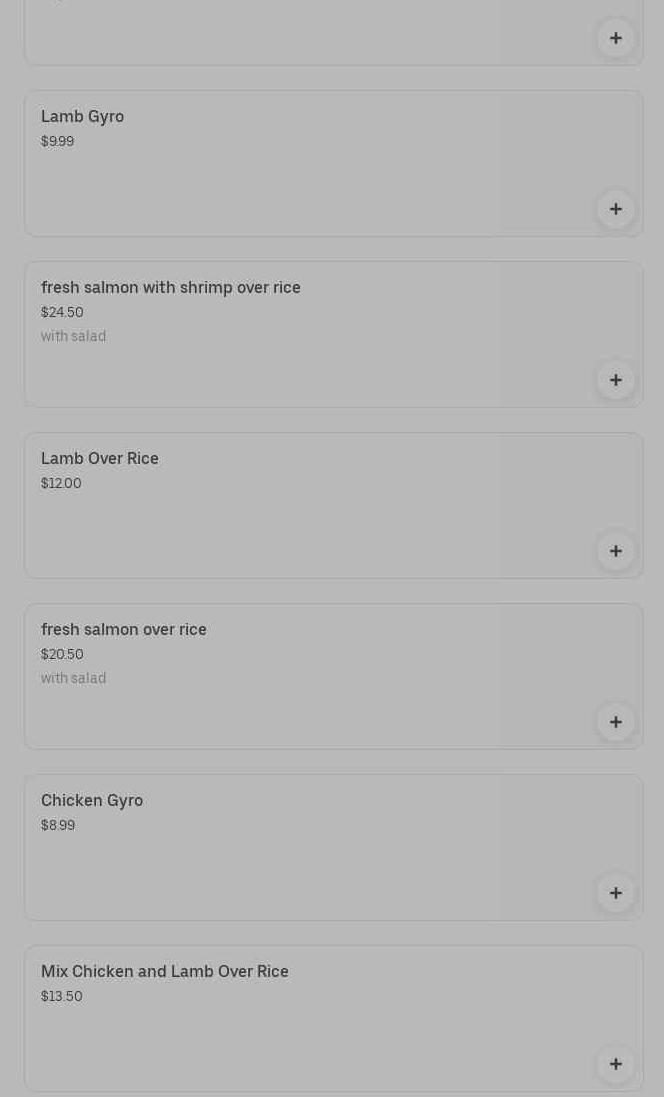Viewport: 664px width, 1097px height.
Task: Select the Chicken Gyro item name
Action: (92, 801)
